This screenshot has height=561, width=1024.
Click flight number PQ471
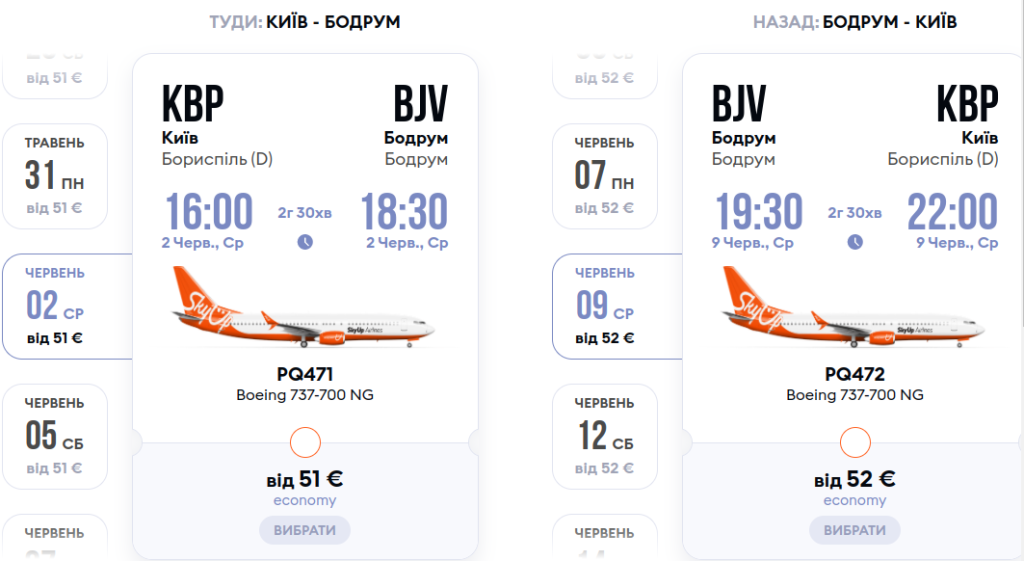(x=305, y=375)
